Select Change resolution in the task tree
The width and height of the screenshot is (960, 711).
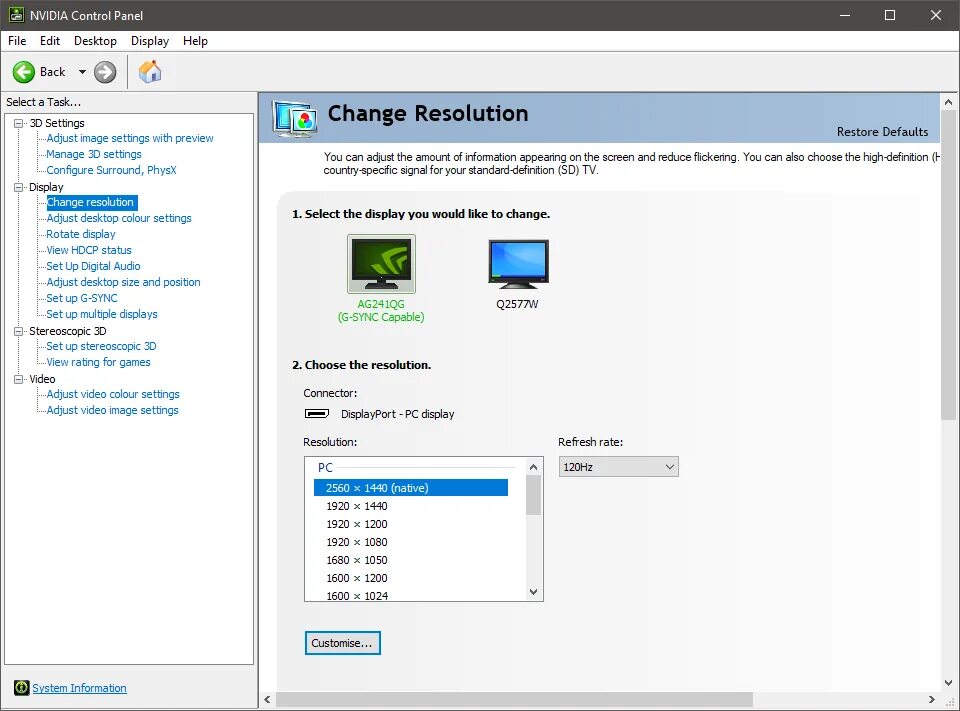91,202
